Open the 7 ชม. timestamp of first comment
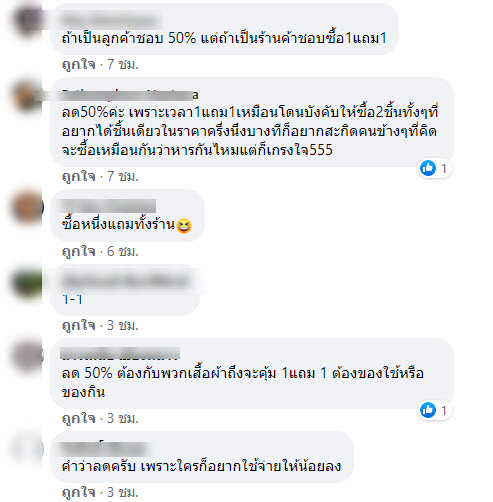 (122, 64)
